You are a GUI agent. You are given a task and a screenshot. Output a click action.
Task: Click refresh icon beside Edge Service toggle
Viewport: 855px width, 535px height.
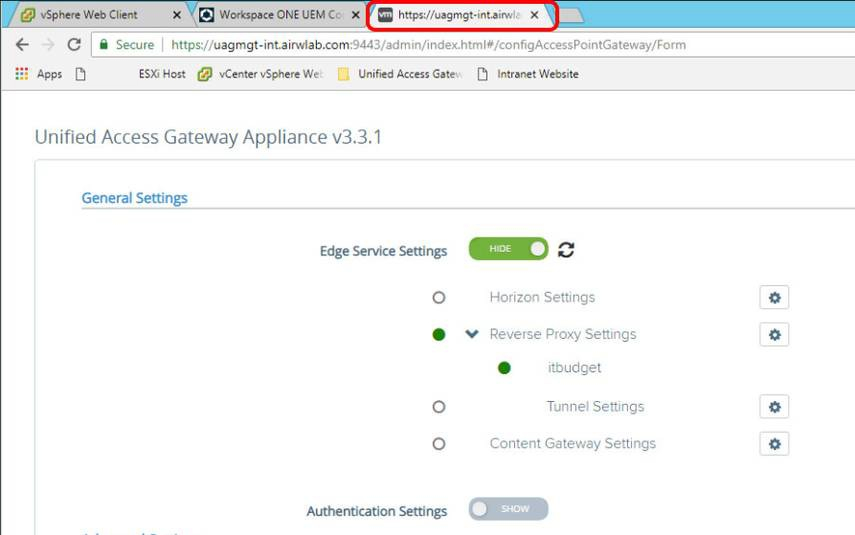click(566, 250)
